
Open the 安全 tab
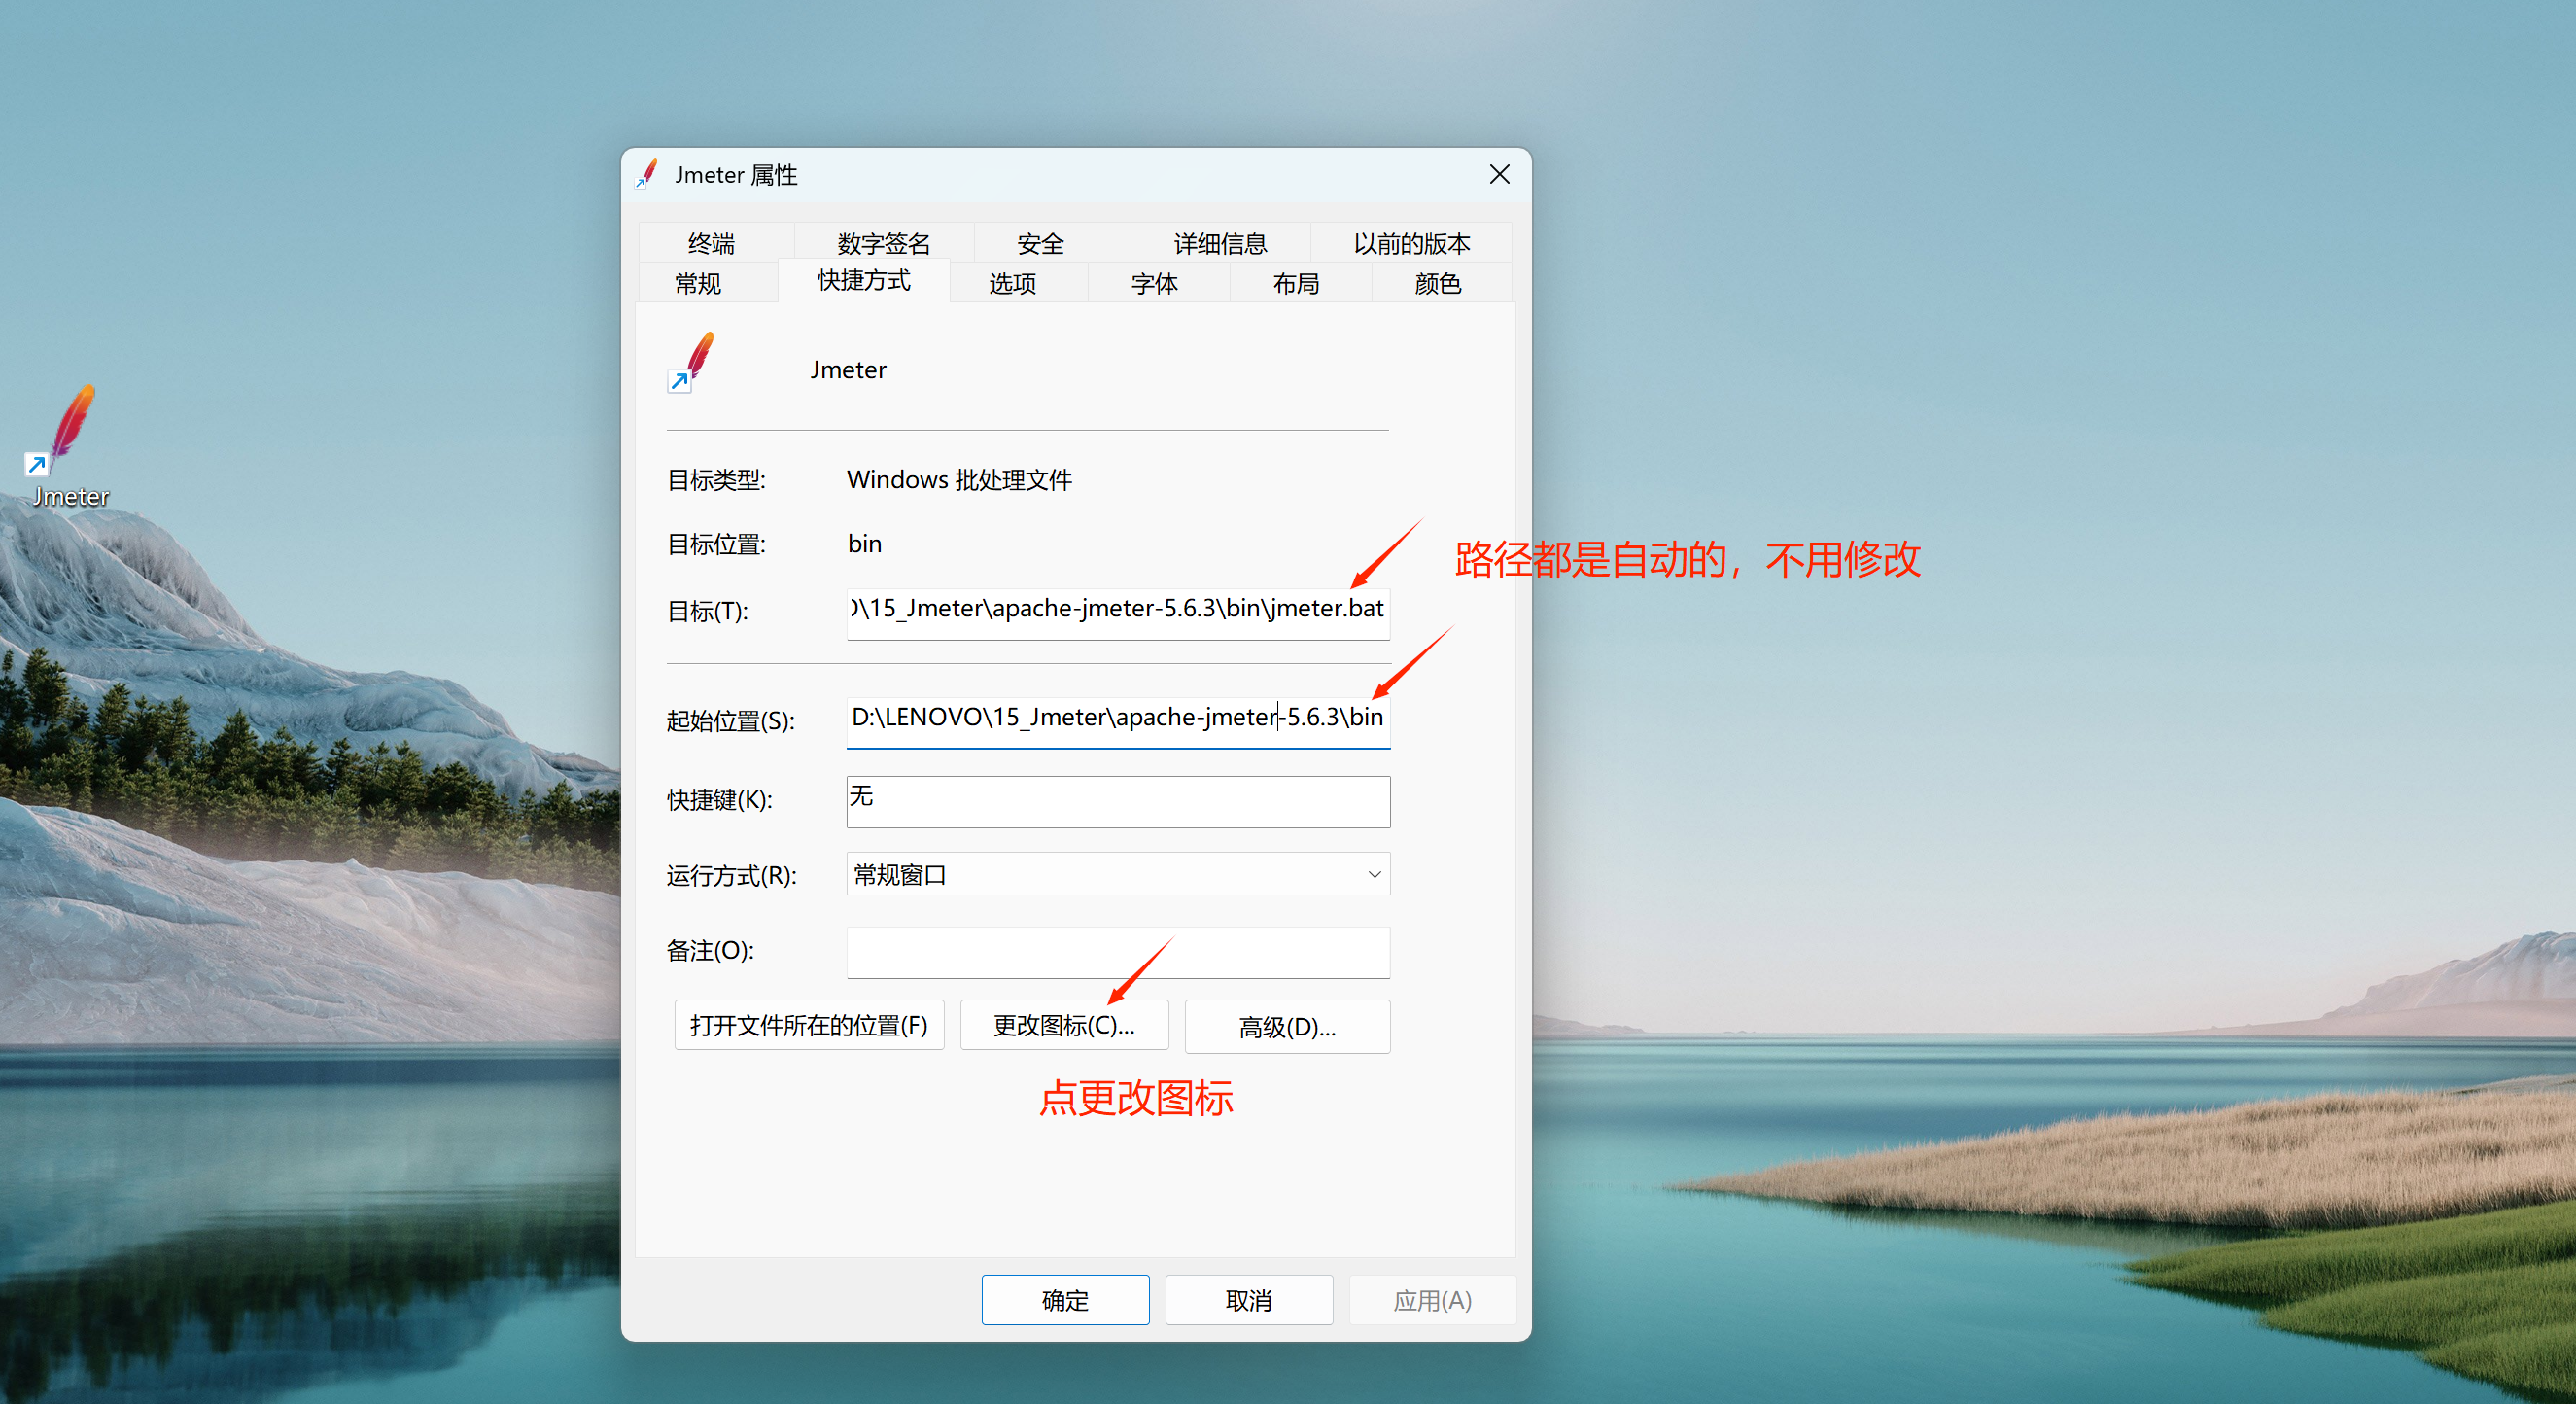(1040, 243)
